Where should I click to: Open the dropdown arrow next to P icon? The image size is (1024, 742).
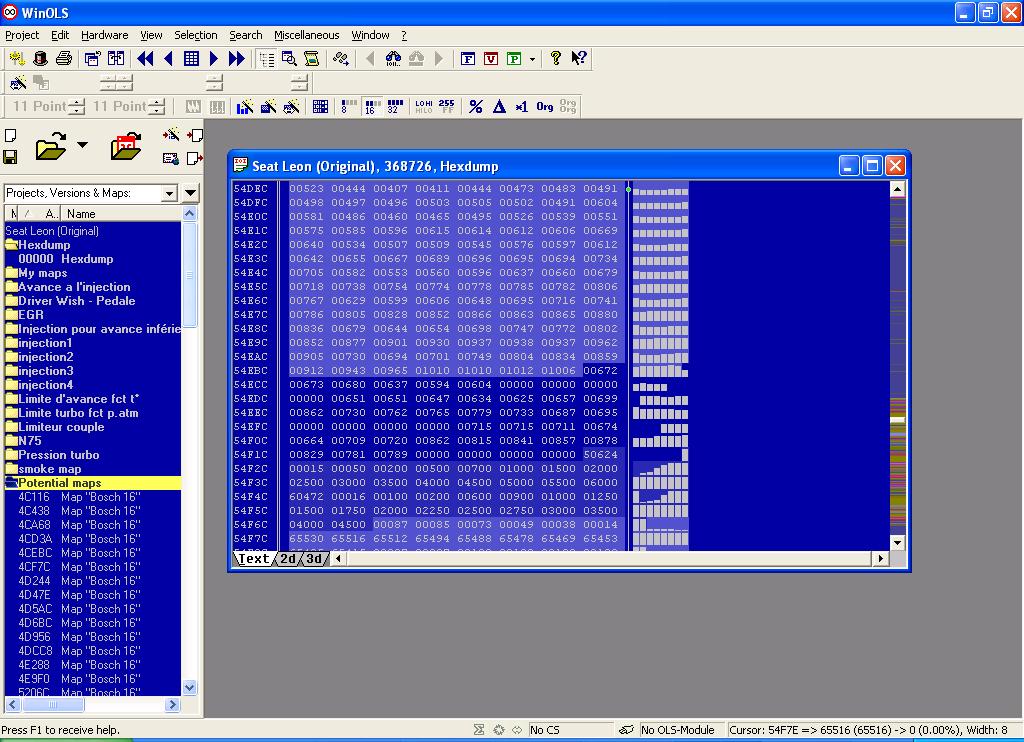[532, 59]
